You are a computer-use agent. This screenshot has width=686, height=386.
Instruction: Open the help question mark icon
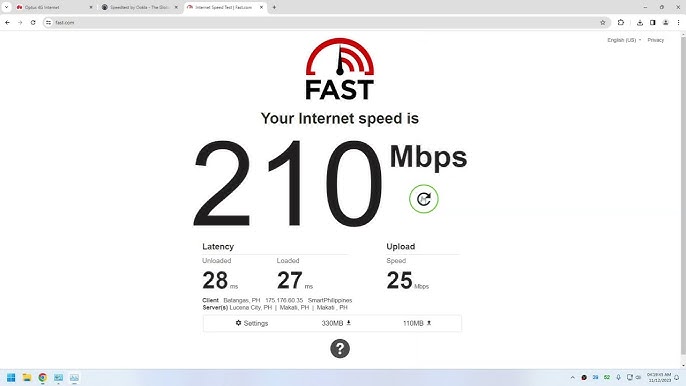tap(340, 348)
